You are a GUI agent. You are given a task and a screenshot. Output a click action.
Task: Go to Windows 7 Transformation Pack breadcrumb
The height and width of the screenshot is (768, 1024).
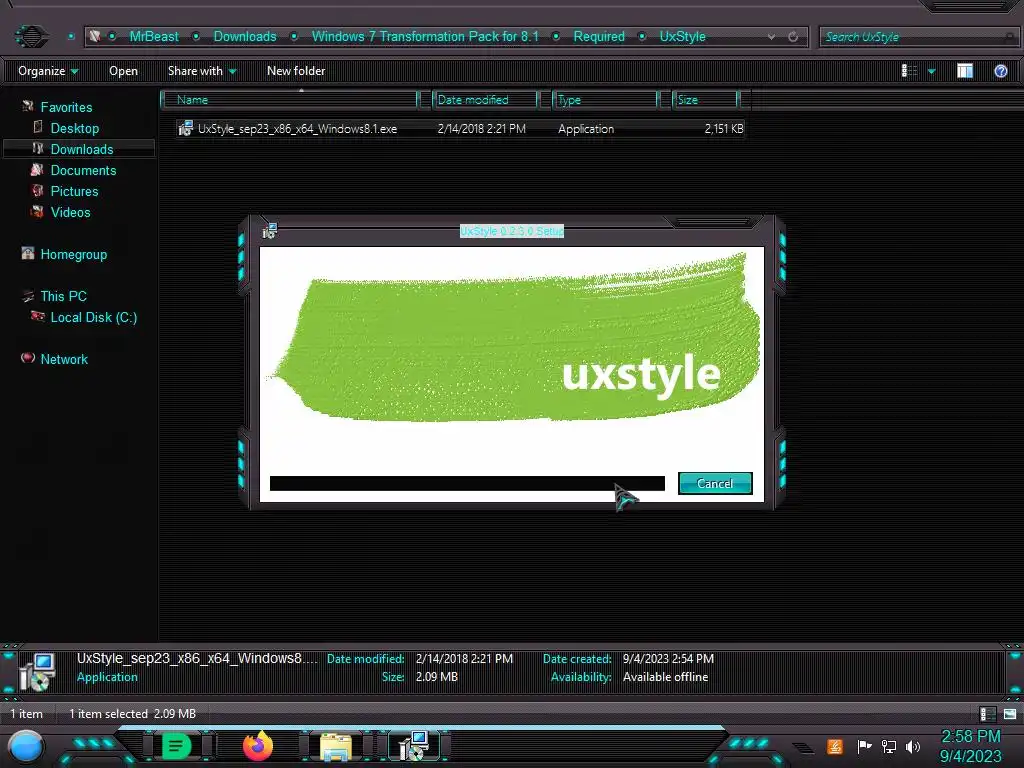point(425,37)
